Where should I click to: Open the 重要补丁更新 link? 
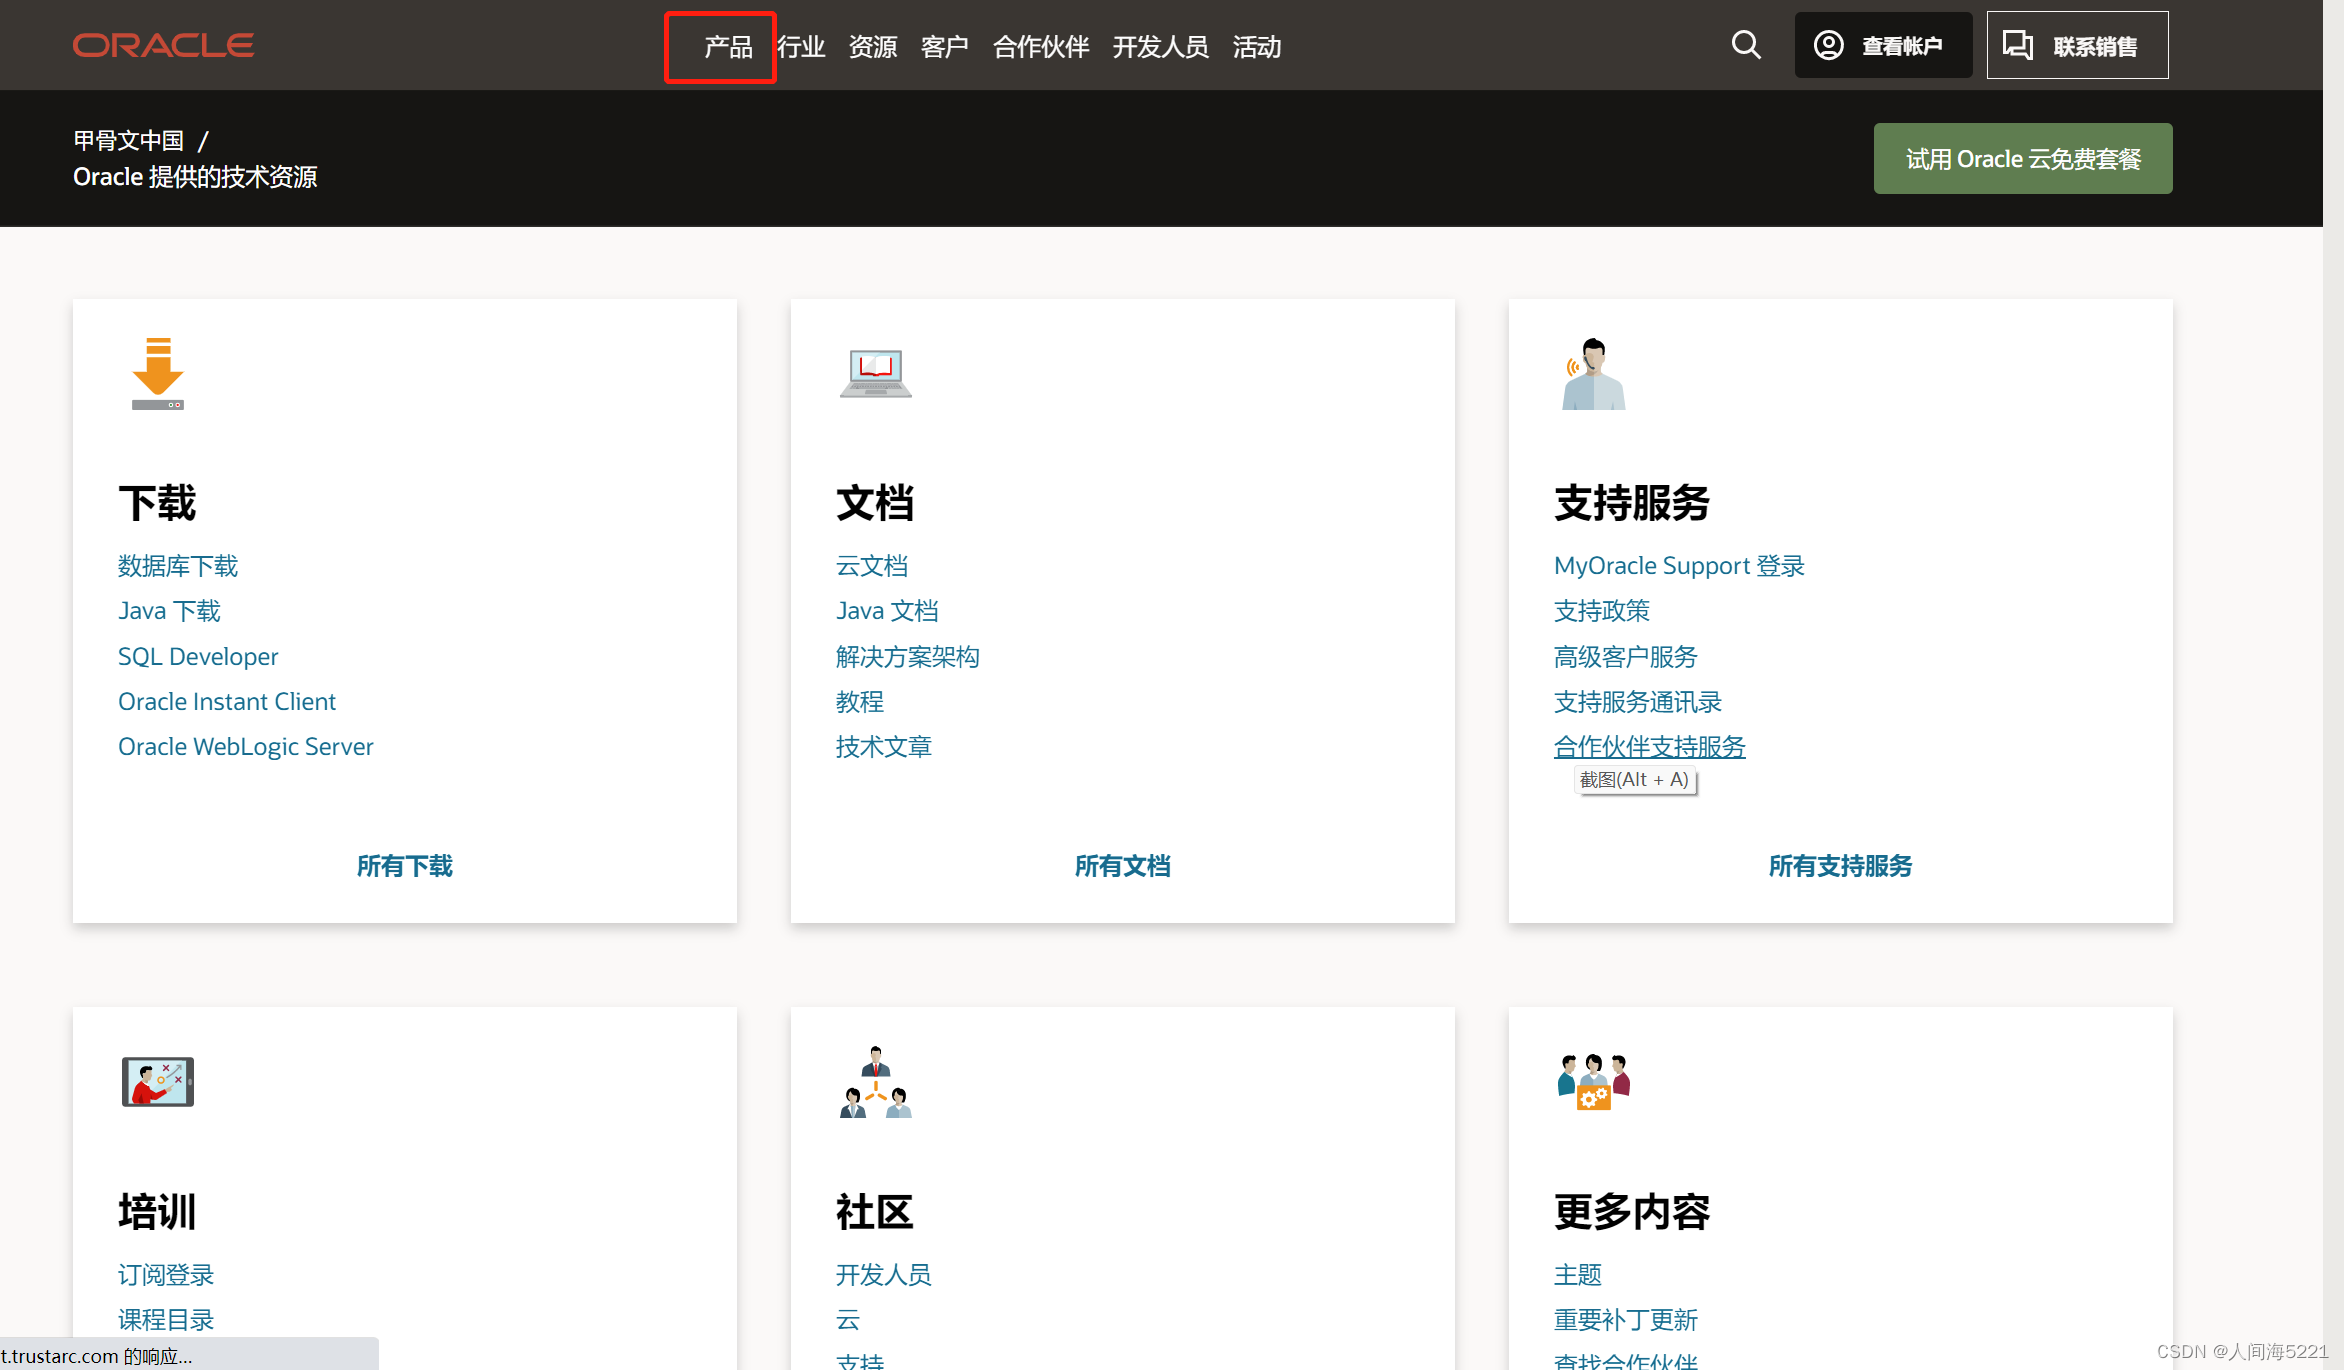click(x=1626, y=1320)
